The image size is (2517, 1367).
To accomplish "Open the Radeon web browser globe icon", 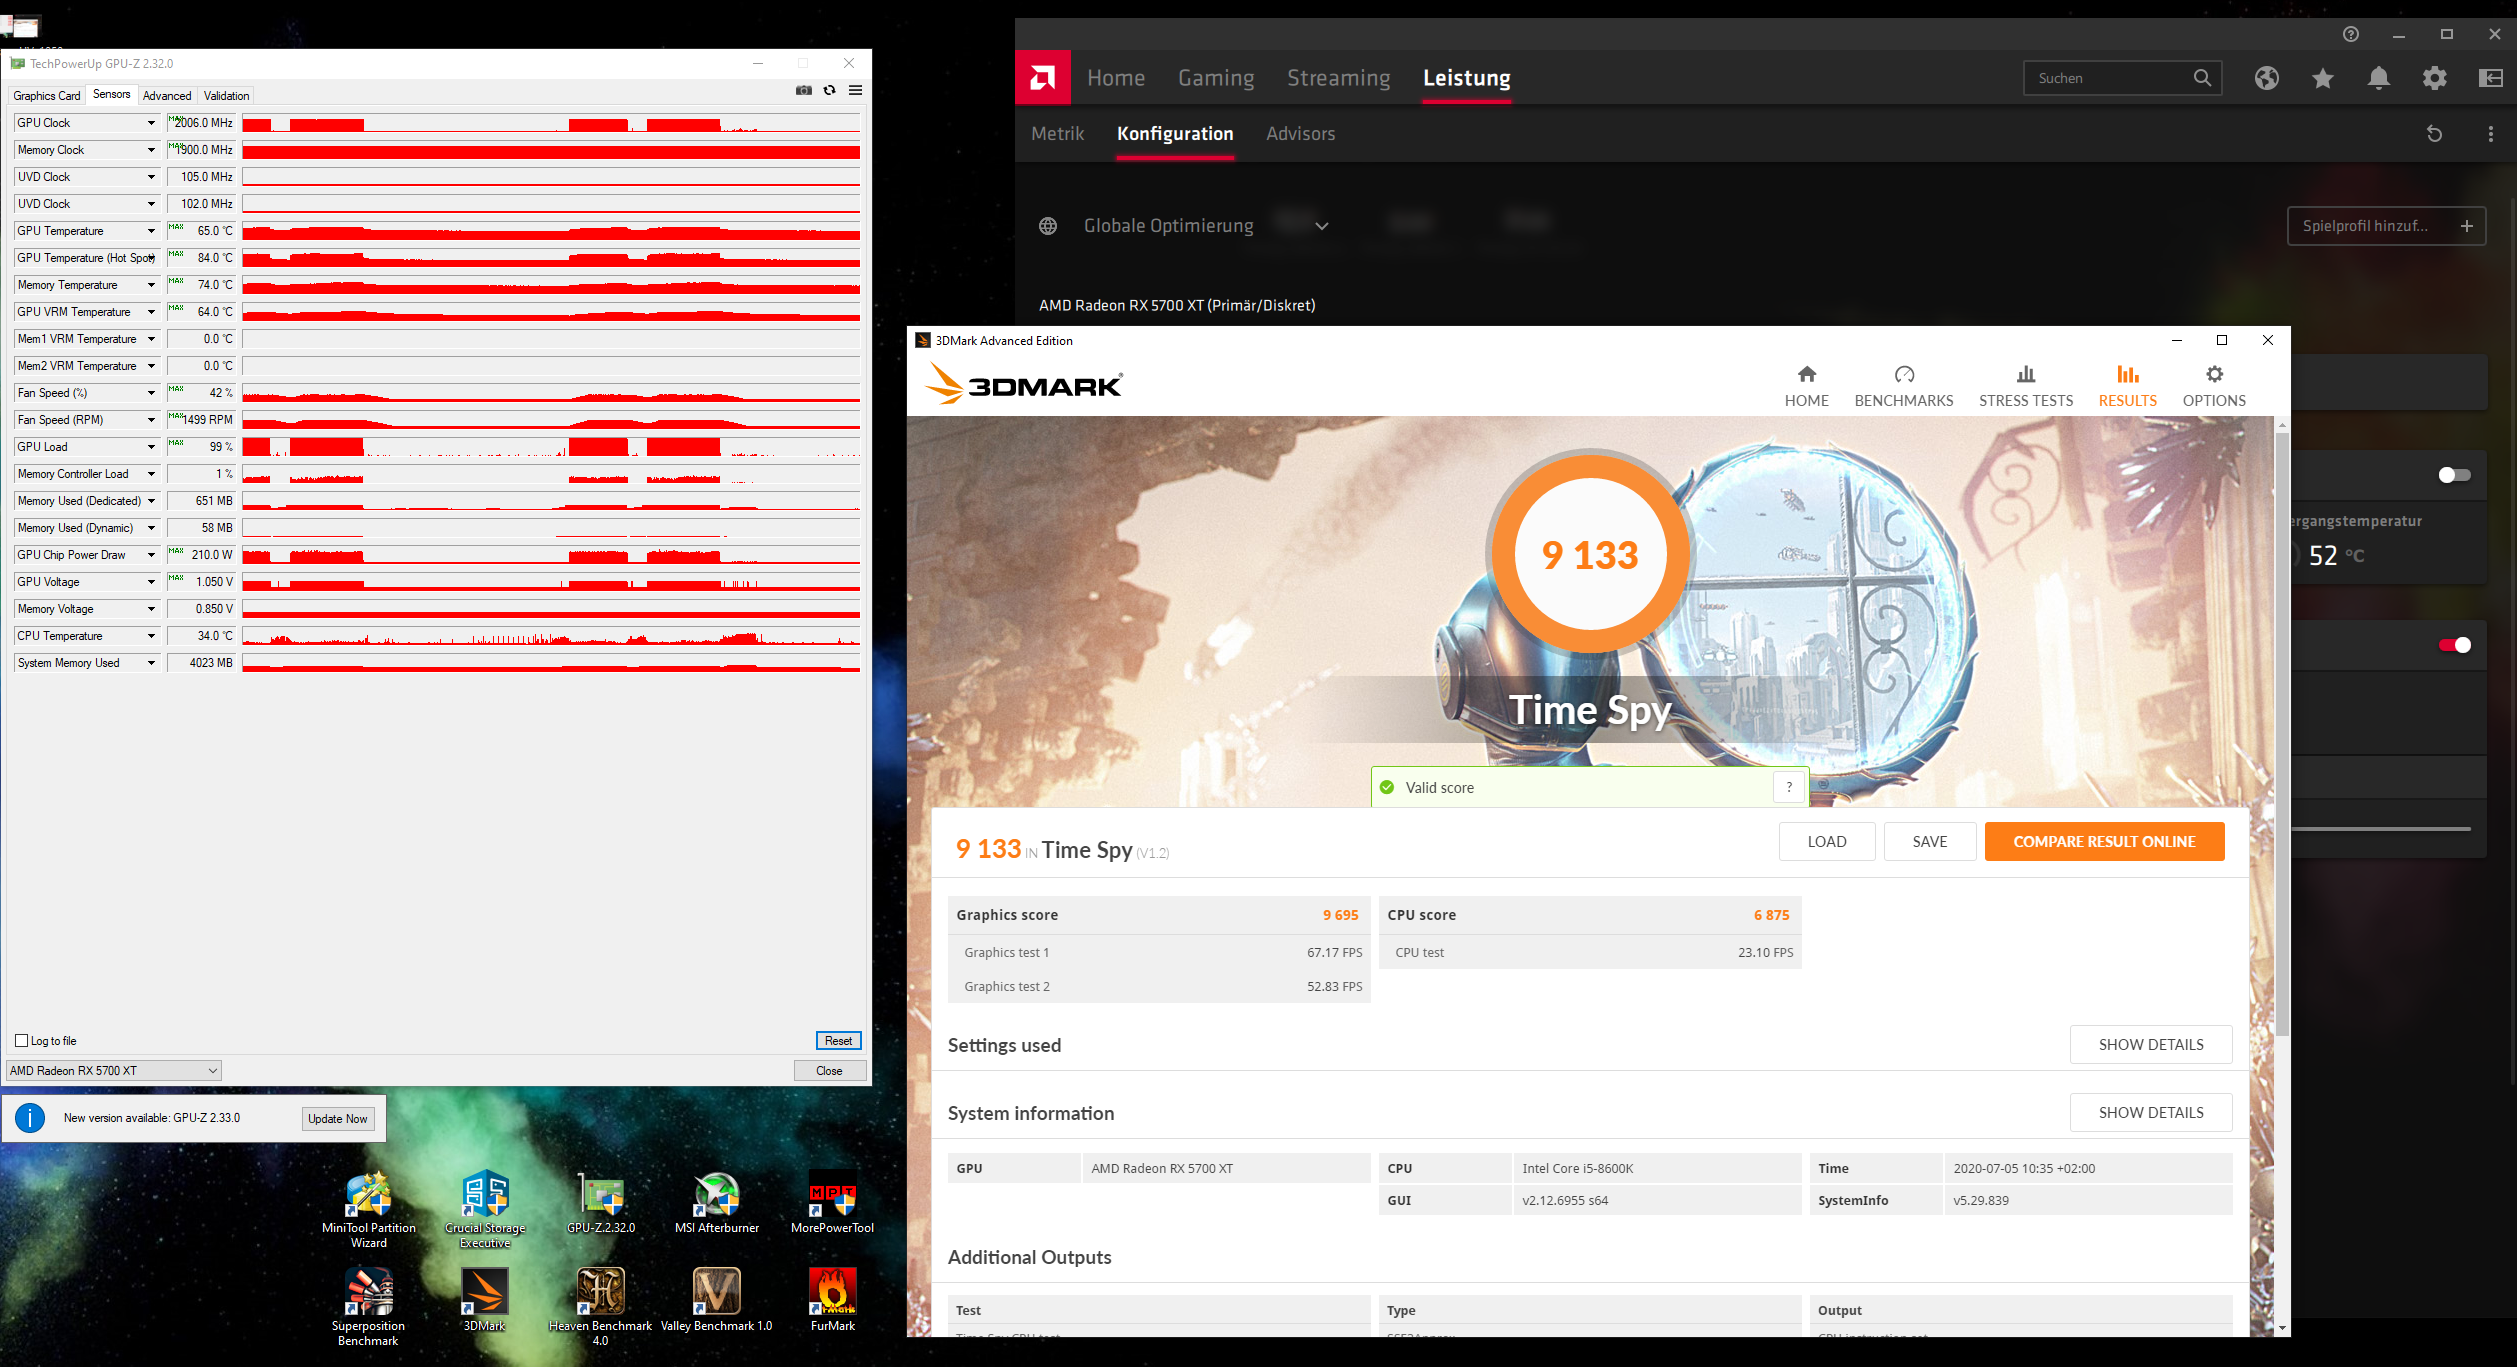I will (x=2266, y=78).
